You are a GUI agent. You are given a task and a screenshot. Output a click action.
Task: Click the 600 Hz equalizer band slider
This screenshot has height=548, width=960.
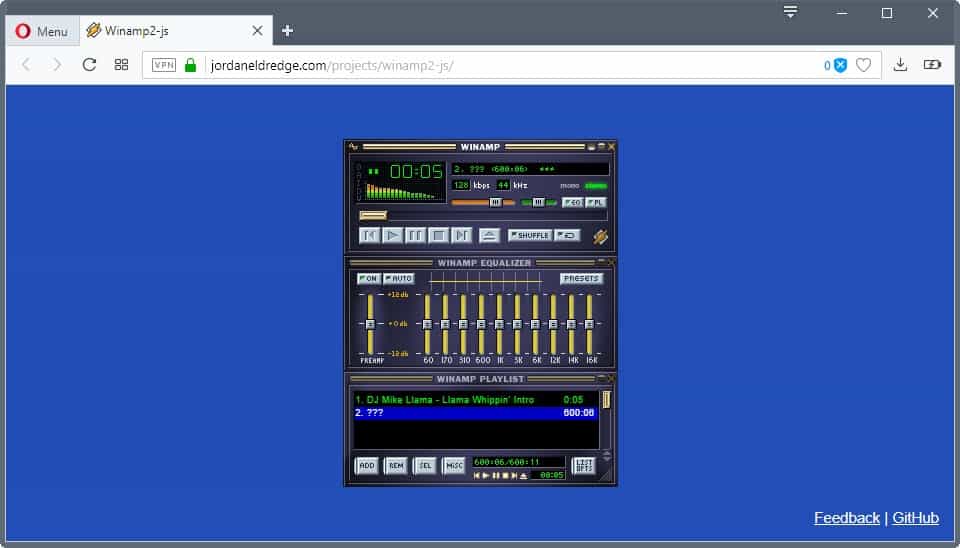(481, 324)
